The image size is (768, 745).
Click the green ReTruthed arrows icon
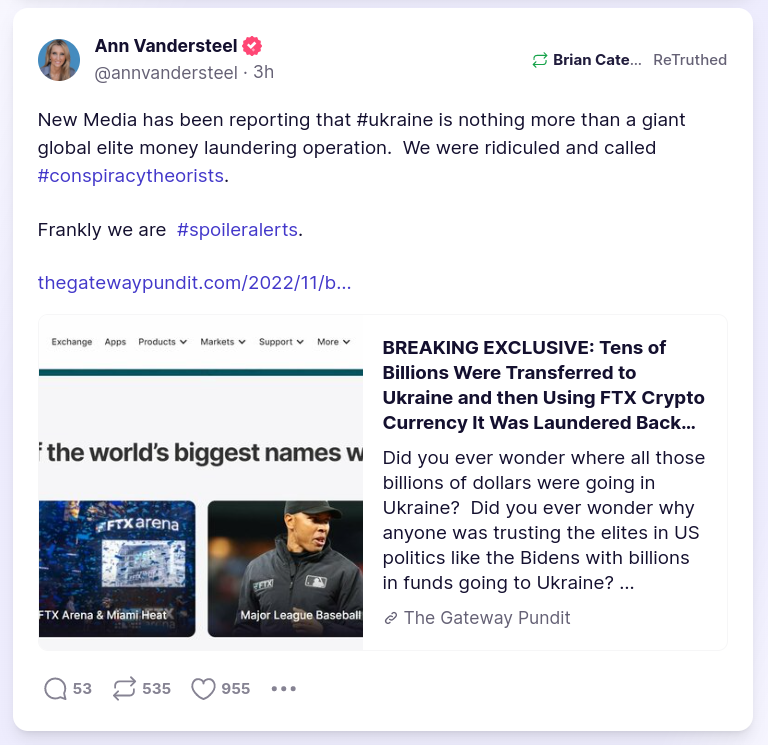point(540,60)
